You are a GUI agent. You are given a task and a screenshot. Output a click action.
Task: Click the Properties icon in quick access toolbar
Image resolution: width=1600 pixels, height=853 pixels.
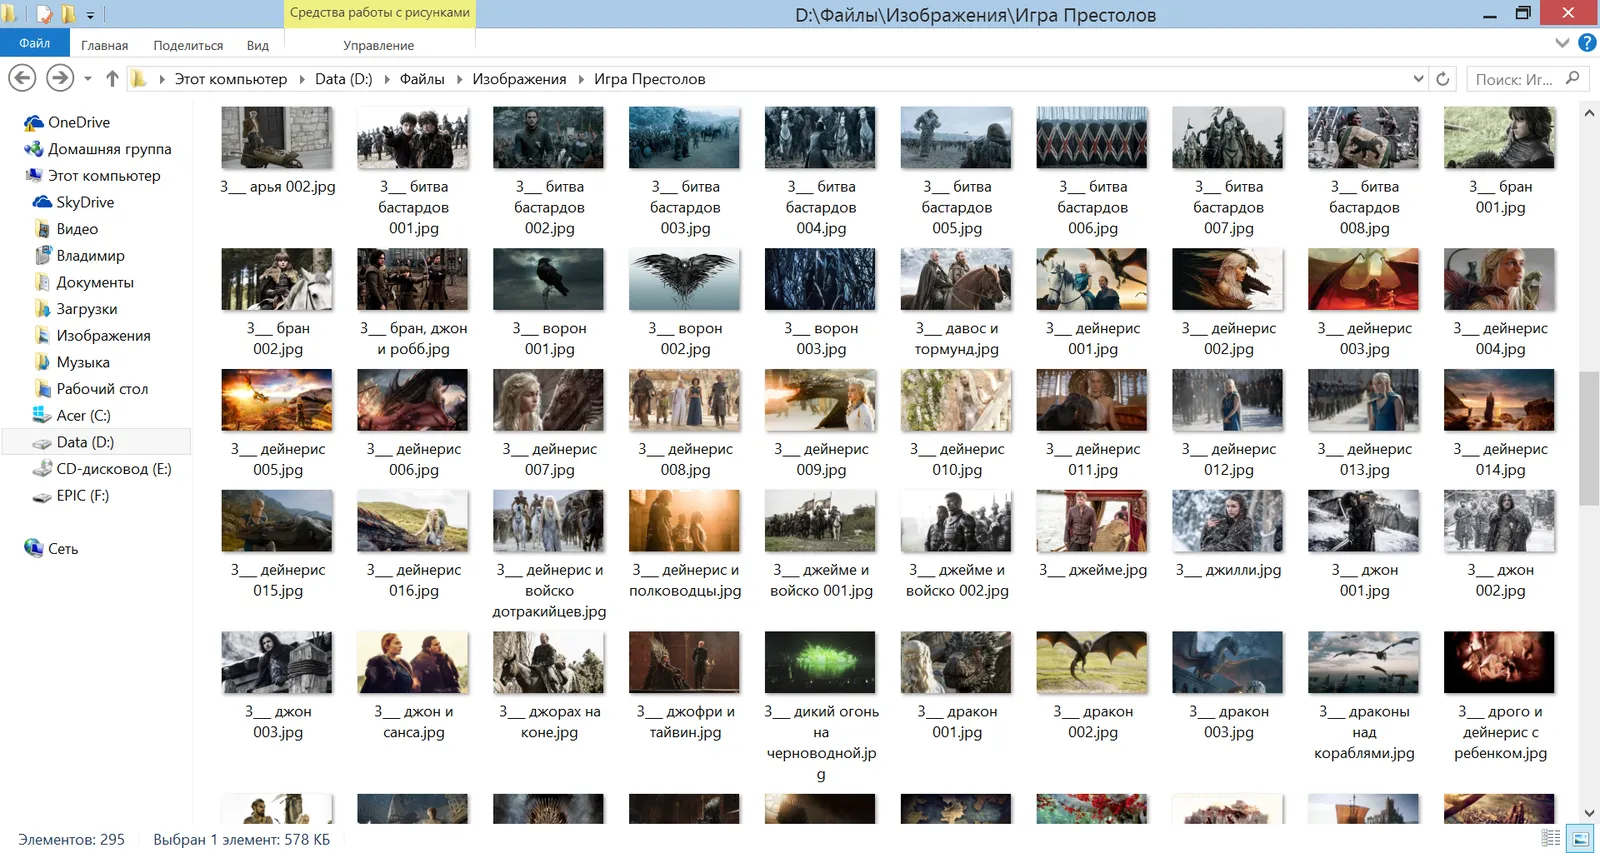click(x=44, y=14)
